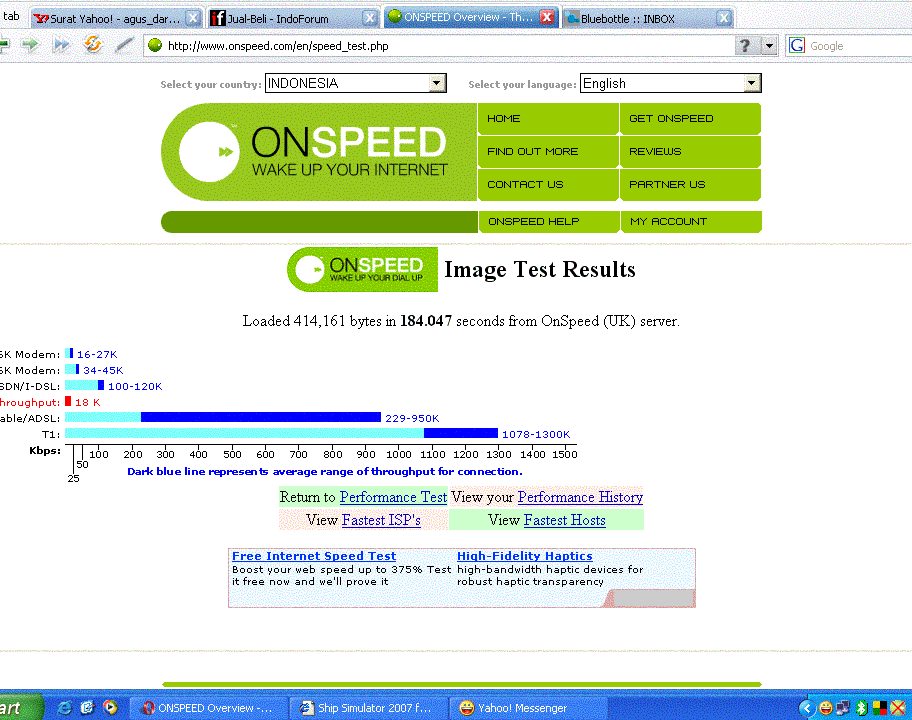Expand hidden system tray icons arrow
The width and height of the screenshot is (912, 720).
point(806,708)
